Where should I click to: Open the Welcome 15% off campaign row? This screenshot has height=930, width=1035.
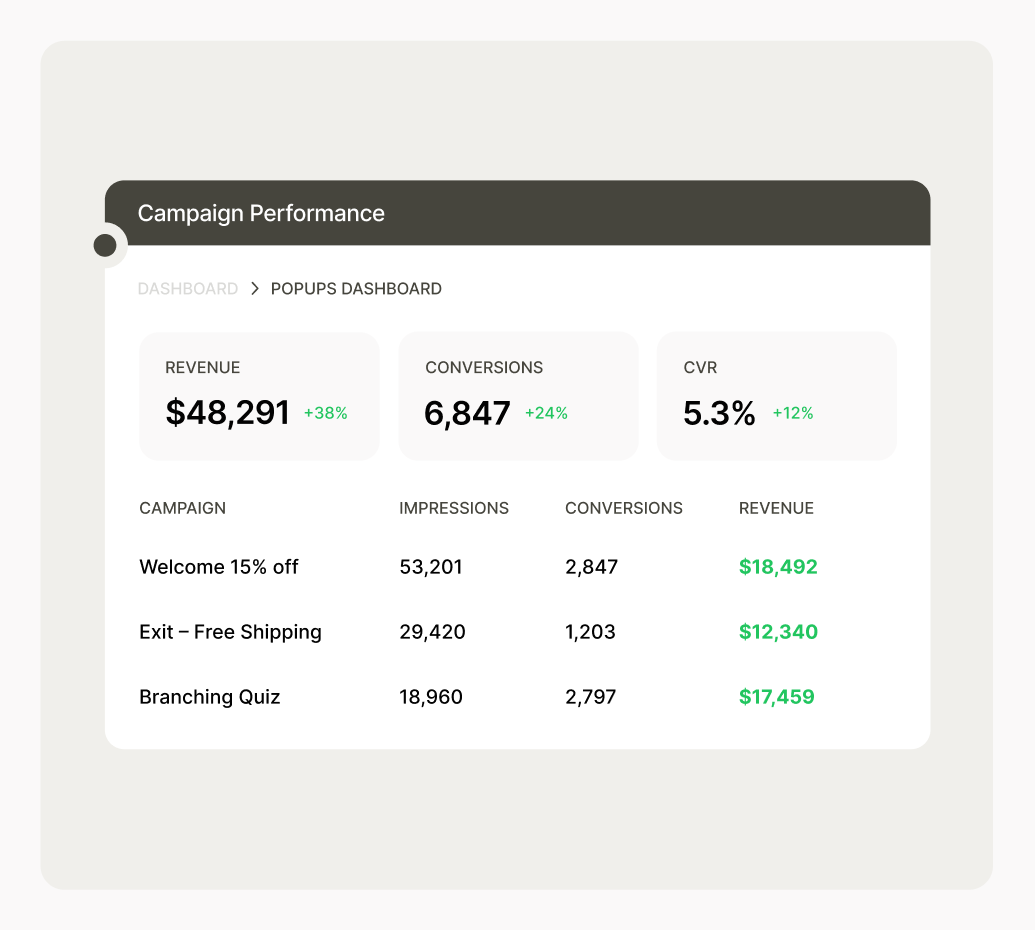(x=218, y=567)
